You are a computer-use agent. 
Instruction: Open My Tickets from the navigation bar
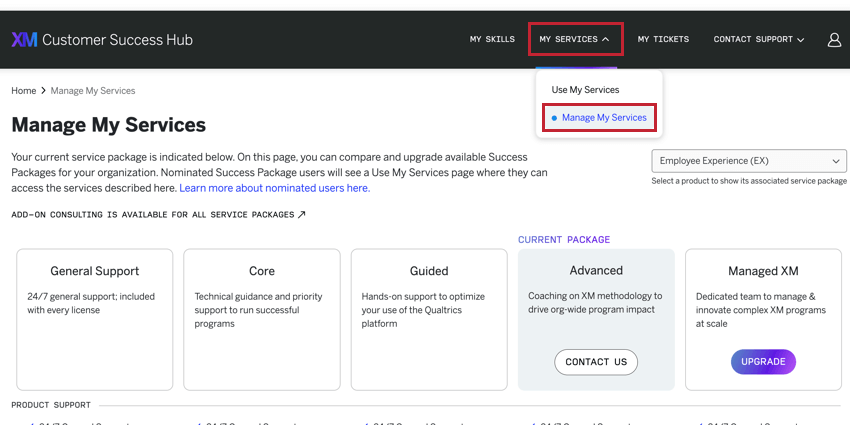coord(663,40)
